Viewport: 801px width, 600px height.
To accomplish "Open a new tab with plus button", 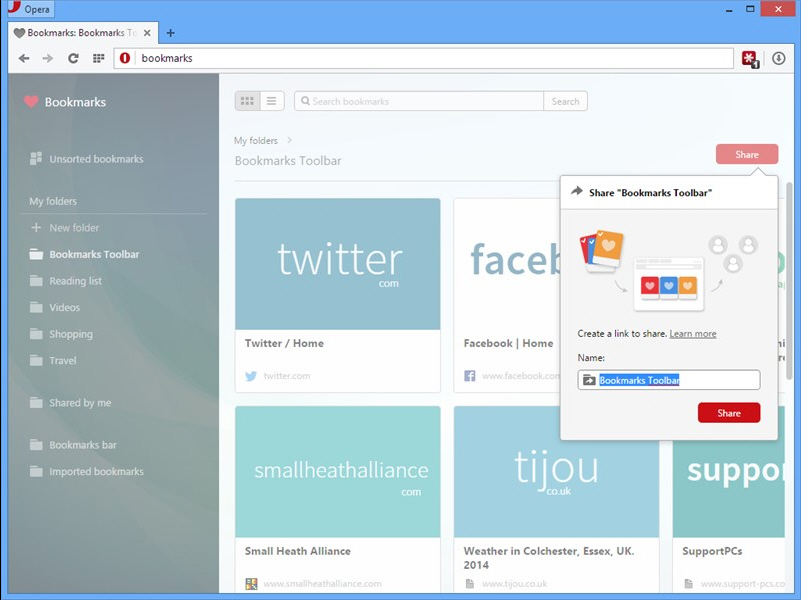I will (171, 33).
